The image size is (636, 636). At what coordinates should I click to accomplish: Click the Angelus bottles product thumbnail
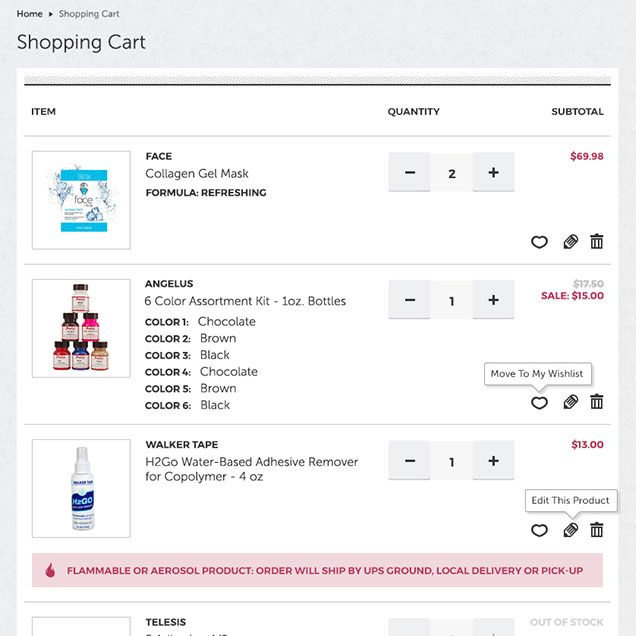81,328
